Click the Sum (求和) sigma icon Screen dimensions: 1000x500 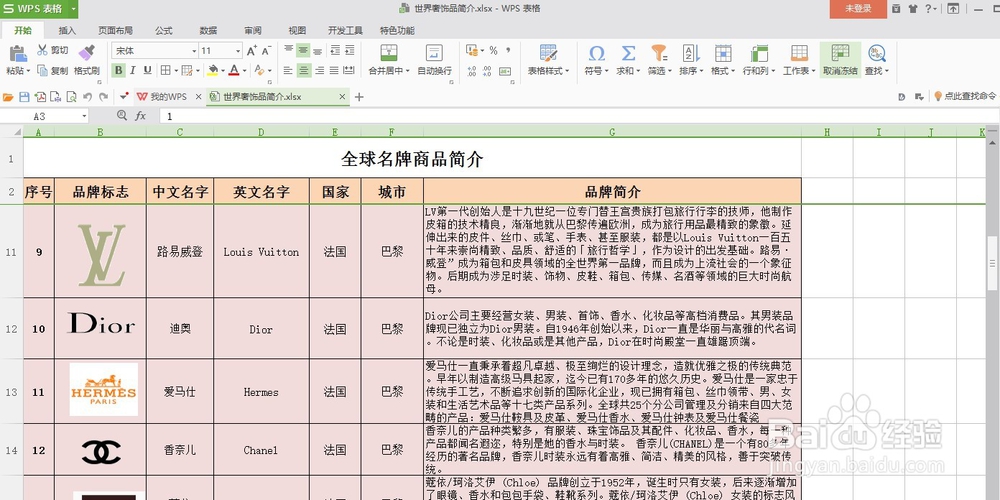coord(628,53)
